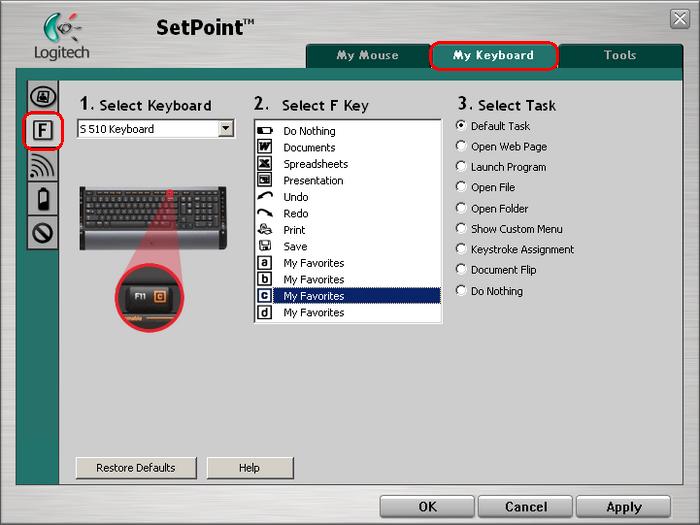Open the battery status sidebar icon
This screenshot has width=700, height=525.
click(43, 199)
